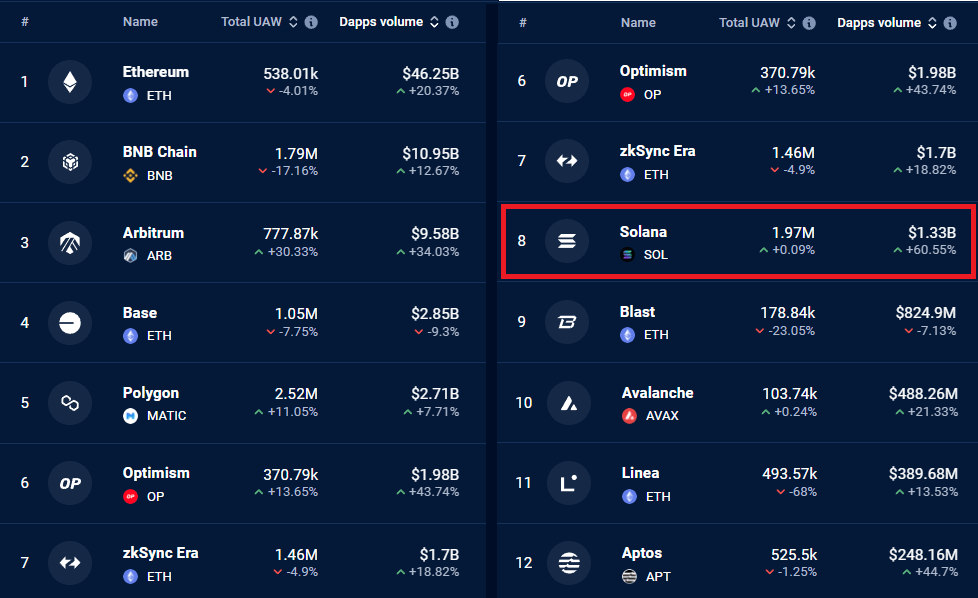Select the Aptos chain logo icon

[x=568, y=563]
